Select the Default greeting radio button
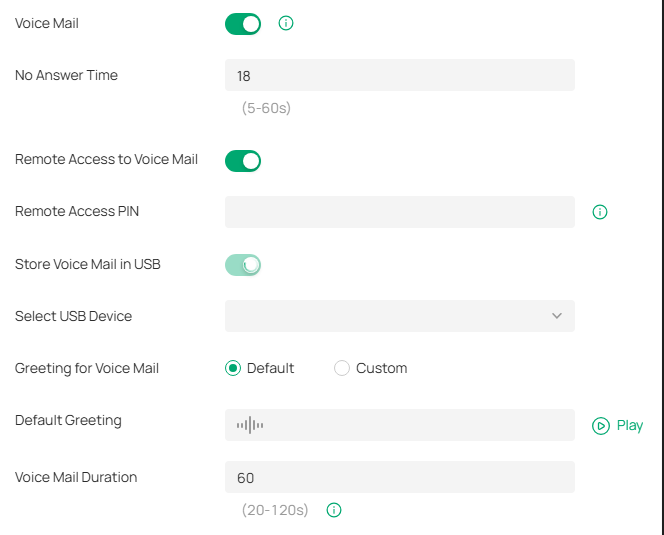664x535 pixels. [x=233, y=368]
